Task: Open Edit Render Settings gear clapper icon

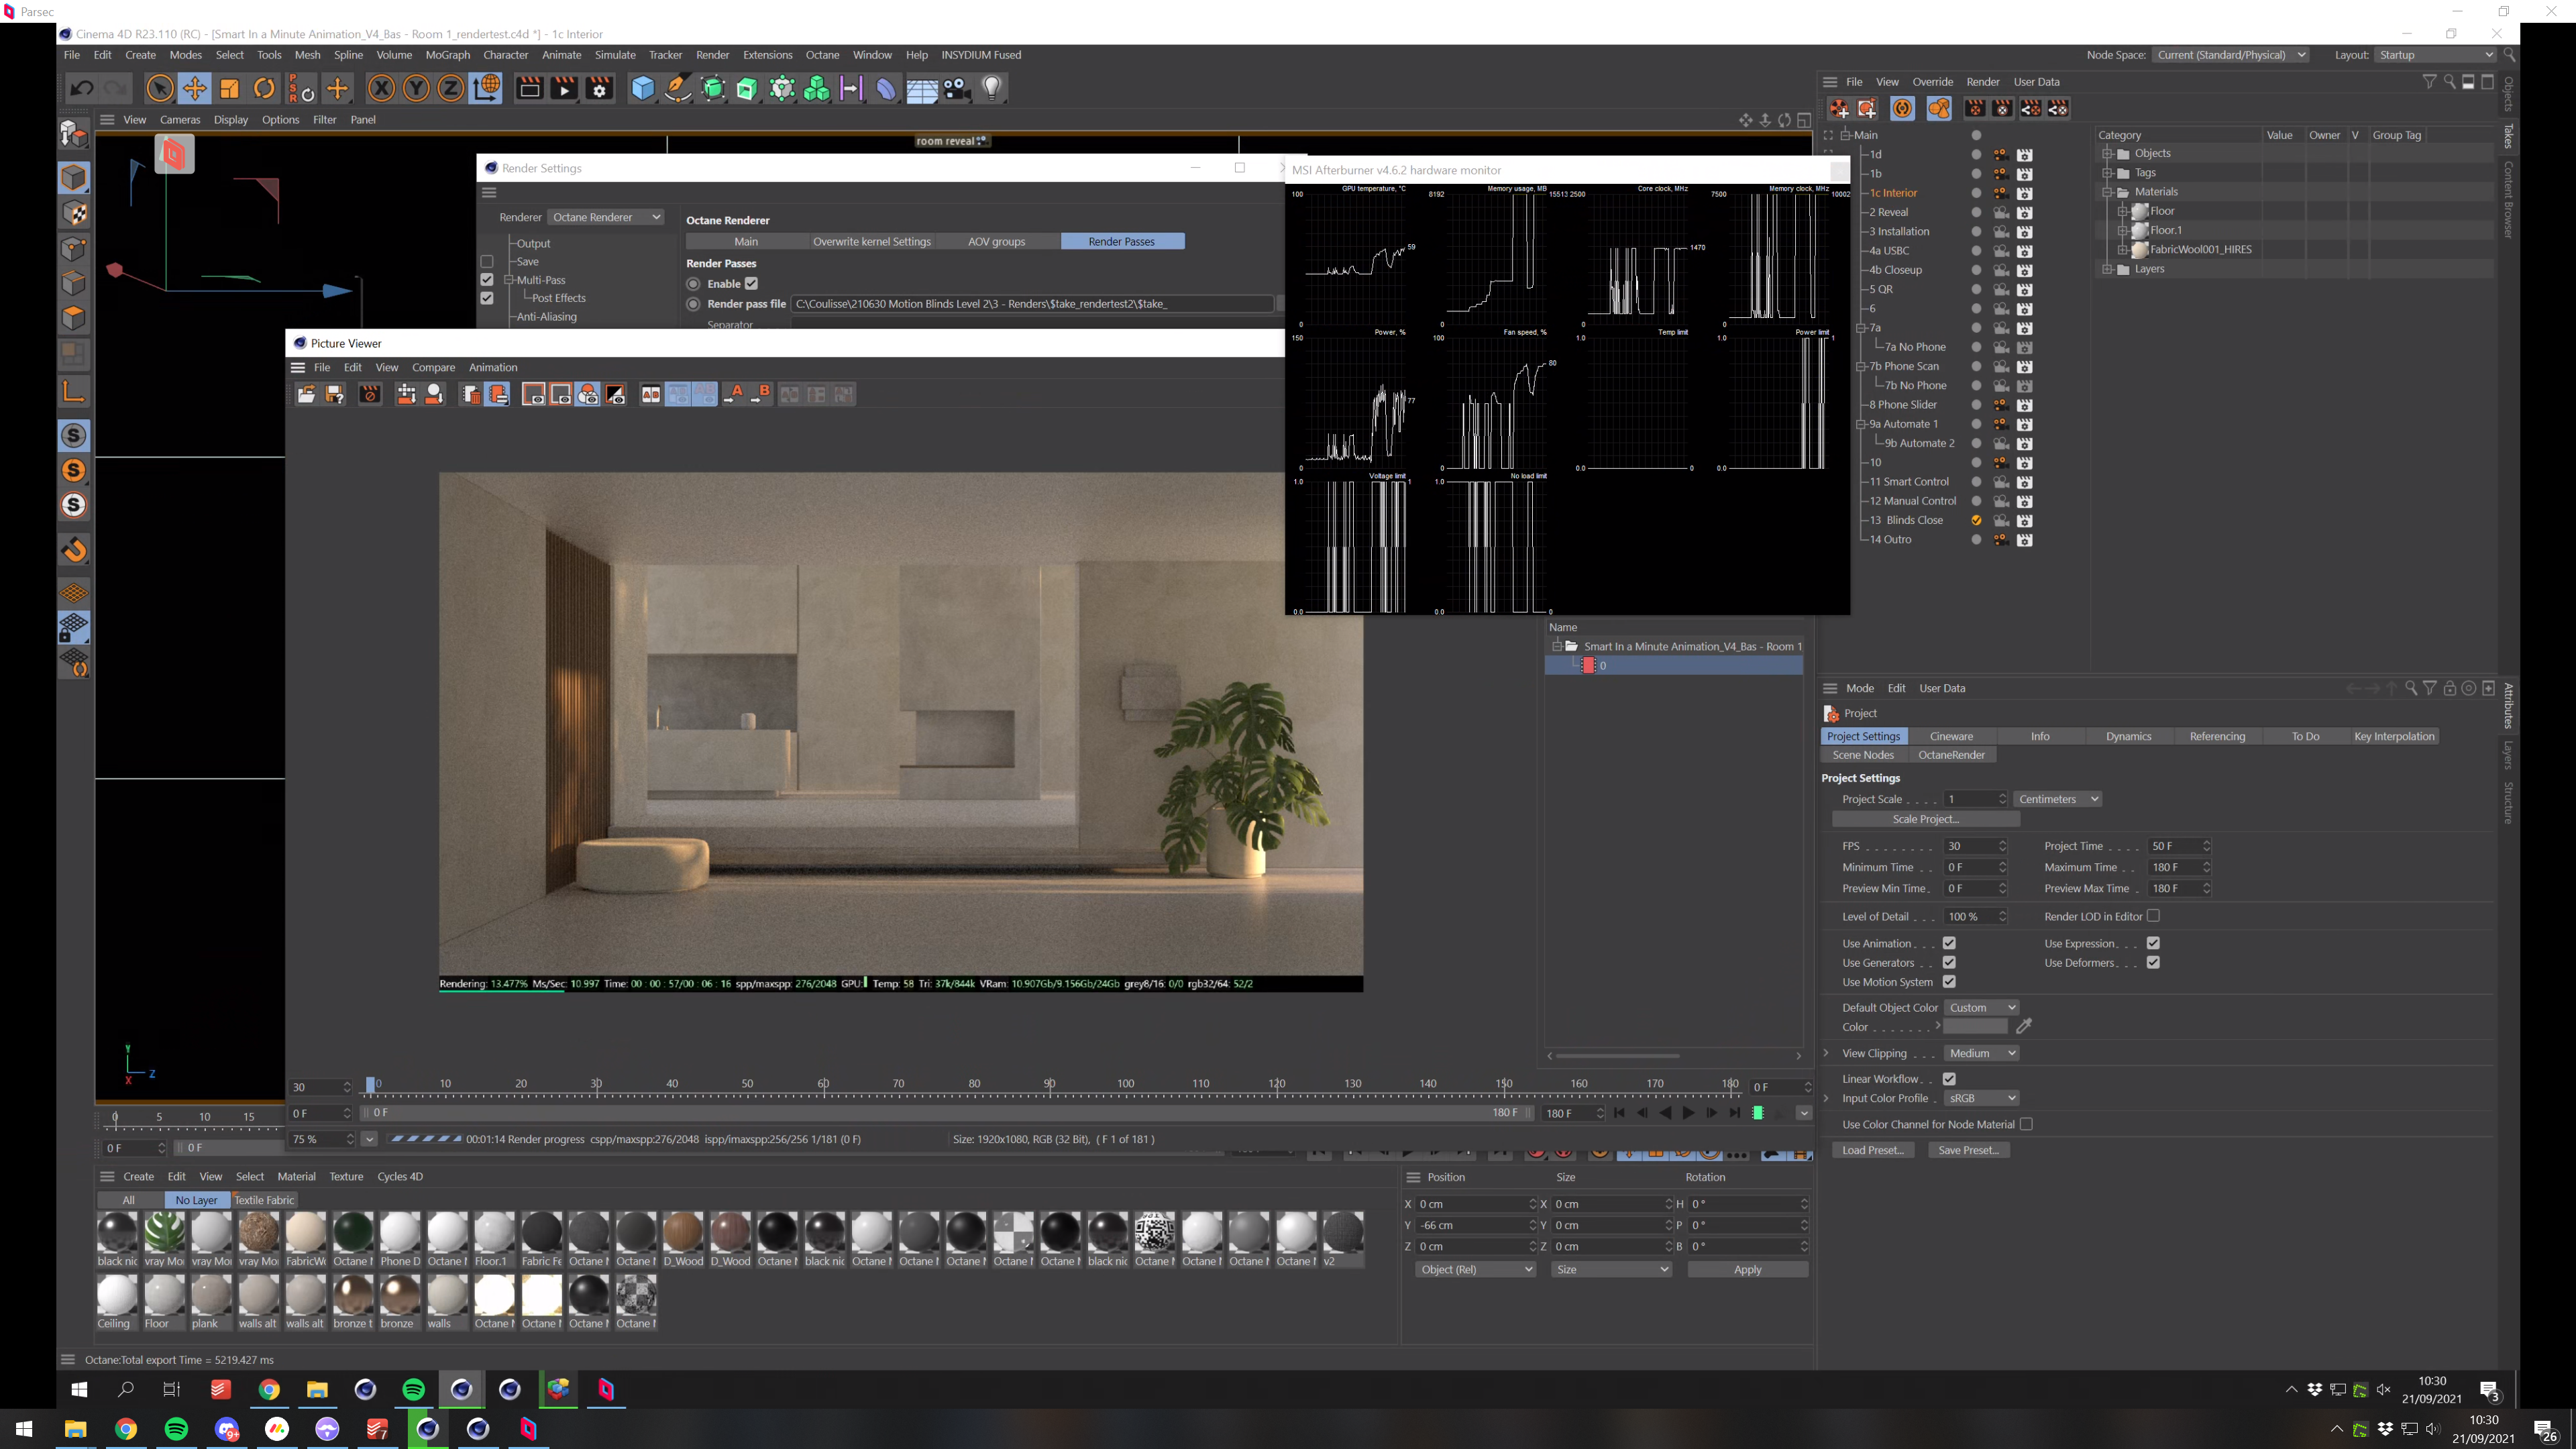Action: tap(599, 89)
